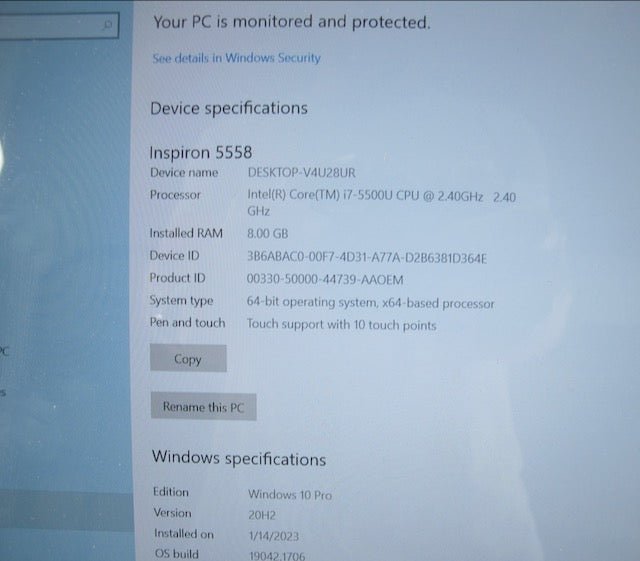640x561 pixels.
Task: Click the Copy button under device specifications
Action: click(x=188, y=358)
